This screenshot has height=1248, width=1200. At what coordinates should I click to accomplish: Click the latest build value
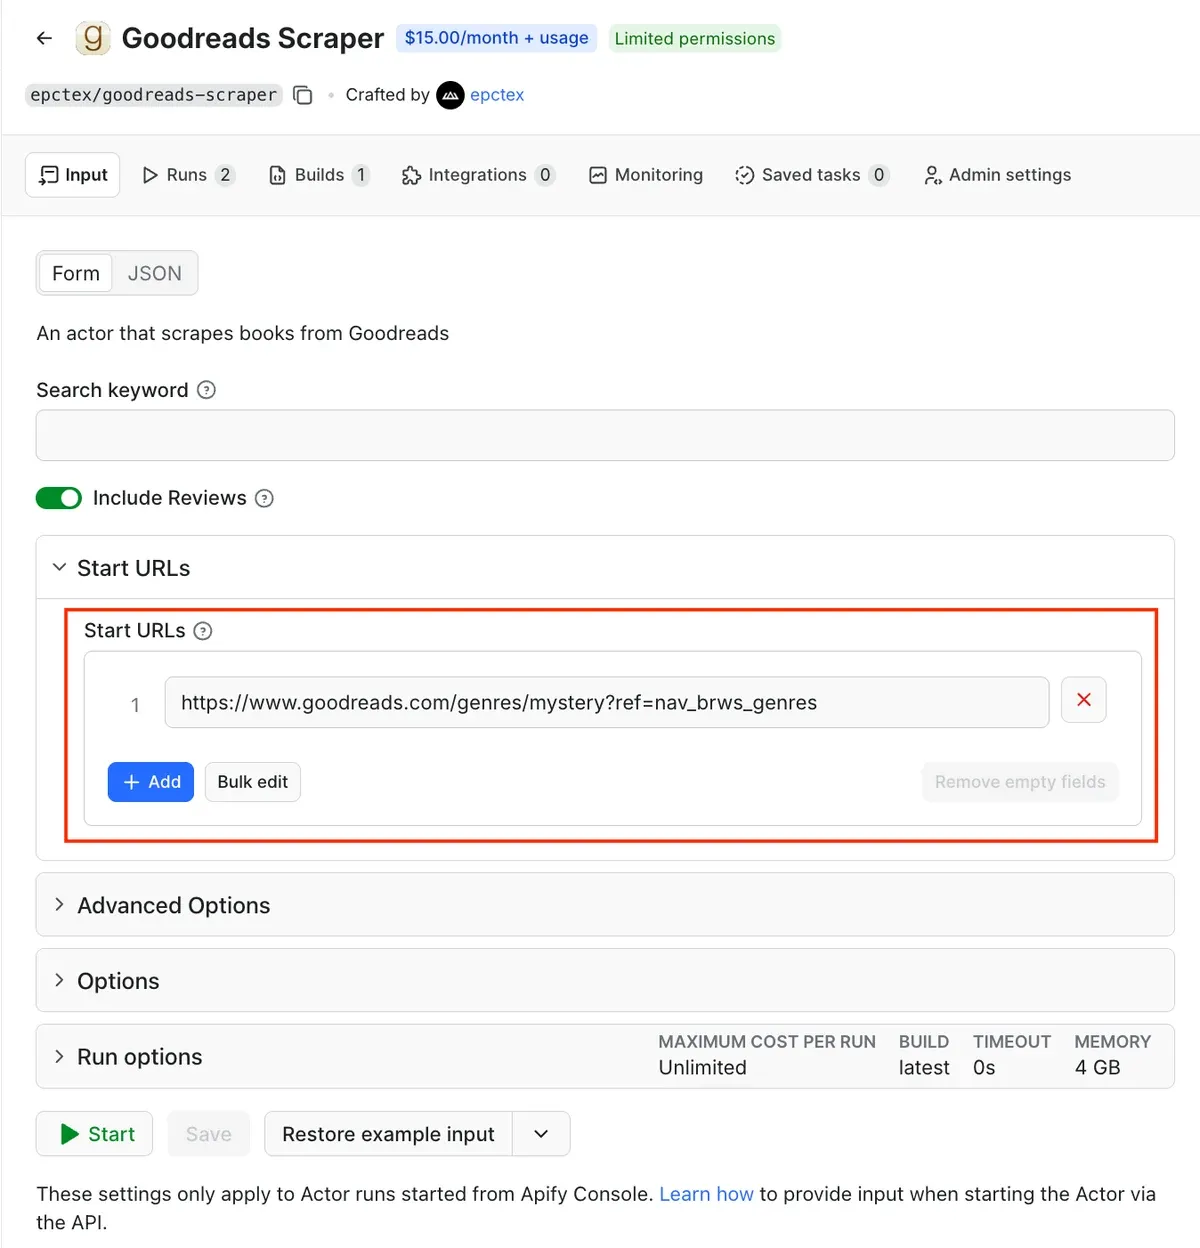[924, 1068]
